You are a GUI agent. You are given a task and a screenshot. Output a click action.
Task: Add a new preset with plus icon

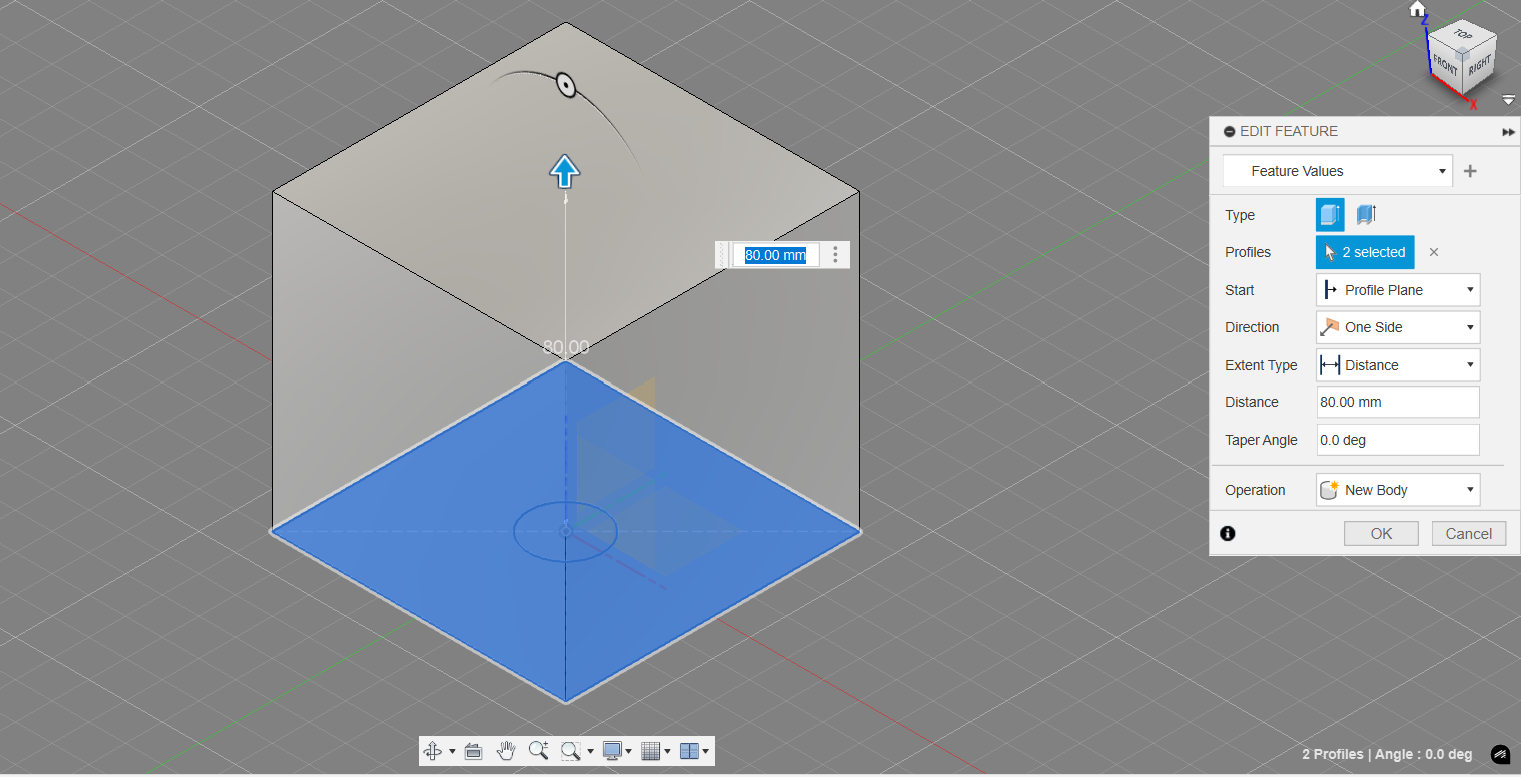[x=1470, y=171]
